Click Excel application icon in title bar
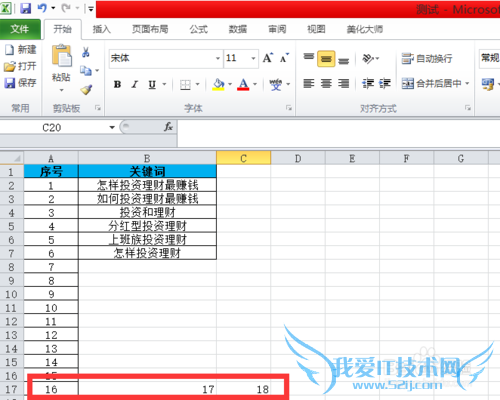The height and width of the screenshot is (400, 500). click(5, 8)
